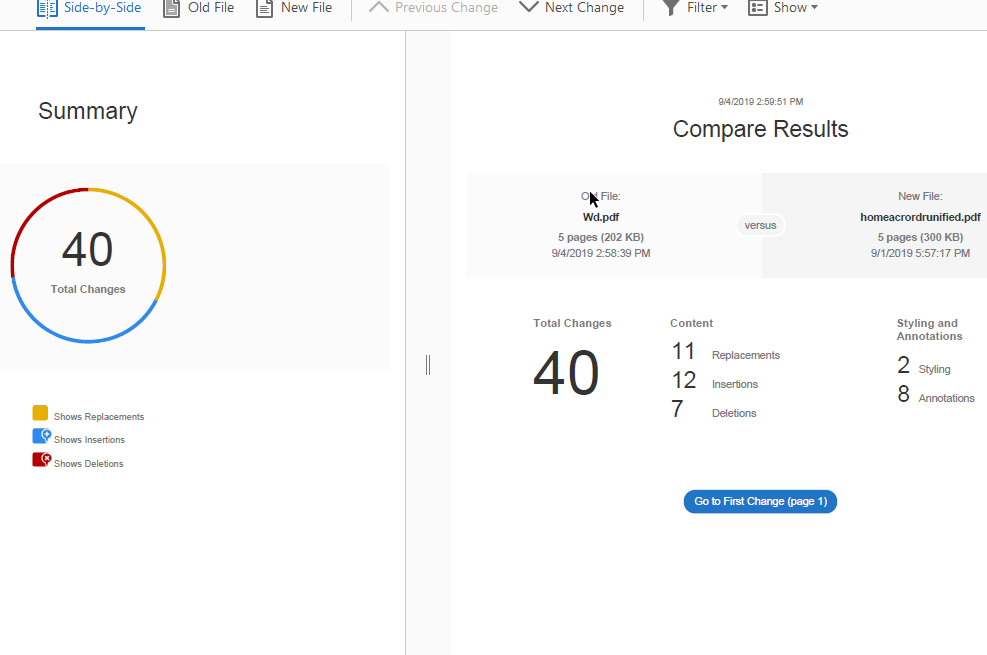Click the pane splitter handle

pos(428,365)
